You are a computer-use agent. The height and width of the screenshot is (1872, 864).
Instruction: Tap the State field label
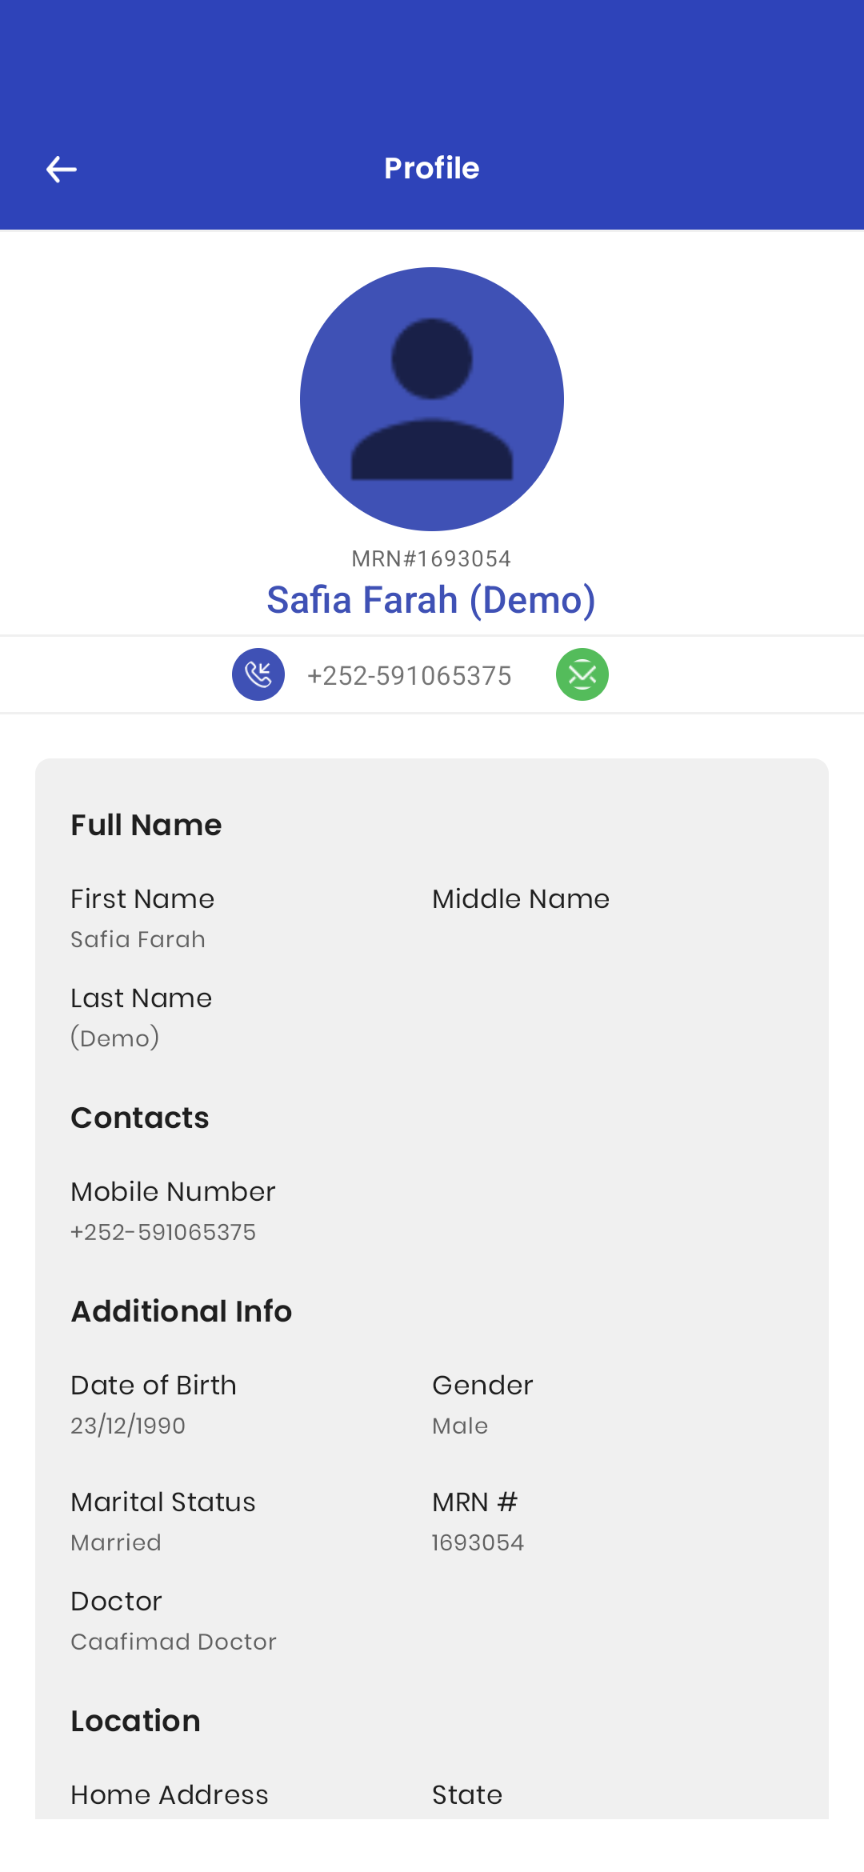[467, 1795]
